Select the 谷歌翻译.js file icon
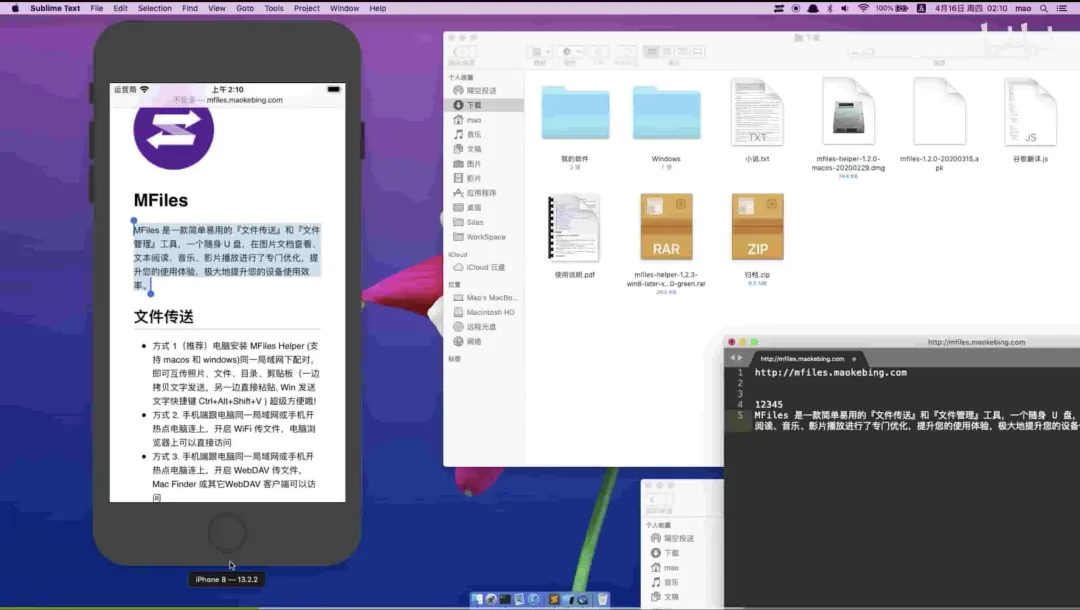1080x610 pixels. click(x=1030, y=112)
